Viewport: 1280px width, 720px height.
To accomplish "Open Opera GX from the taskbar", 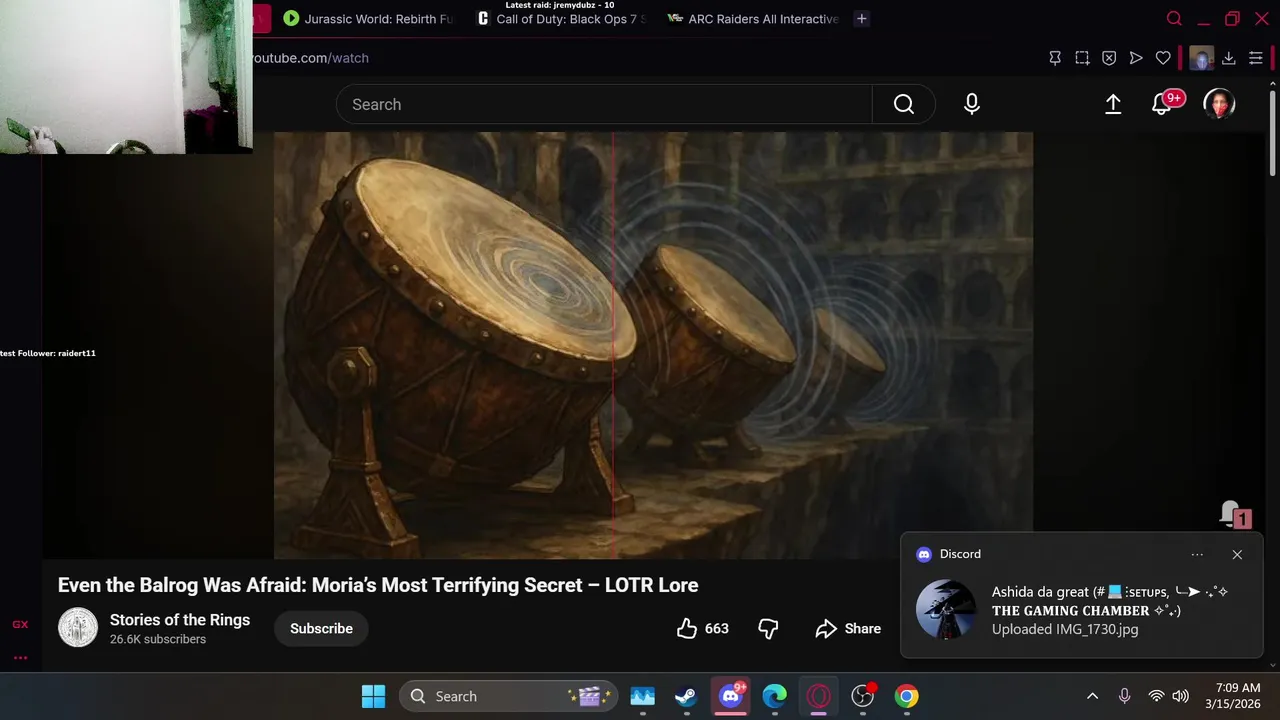I will click(x=818, y=696).
